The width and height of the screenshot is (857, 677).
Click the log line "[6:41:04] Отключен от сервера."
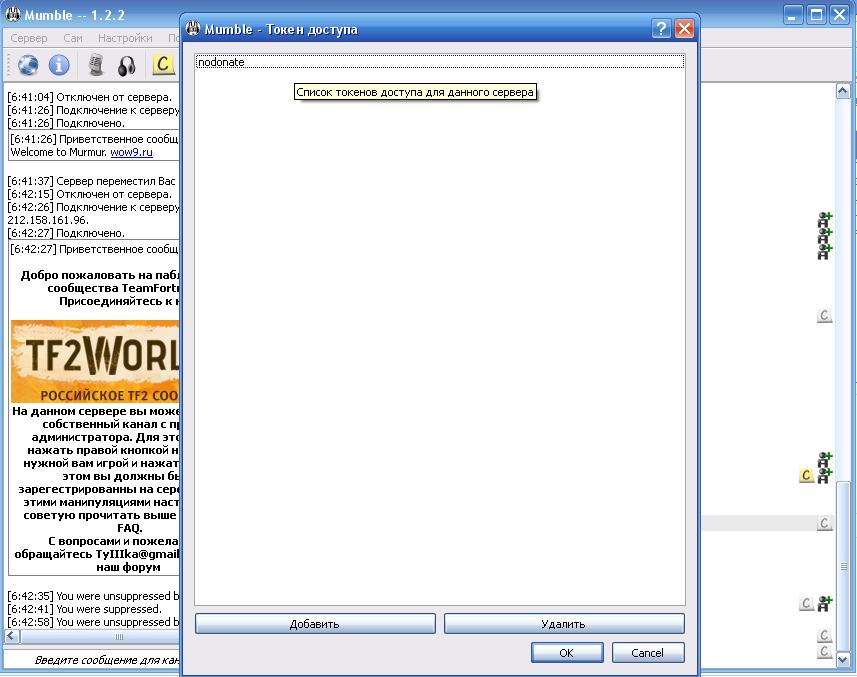click(x=90, y=97)
